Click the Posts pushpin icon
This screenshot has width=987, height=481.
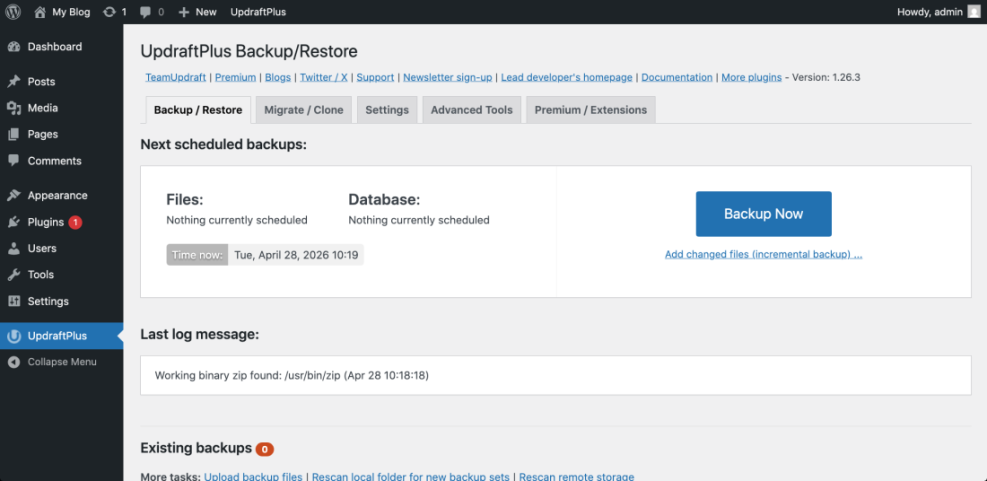[x=14, y=82]
